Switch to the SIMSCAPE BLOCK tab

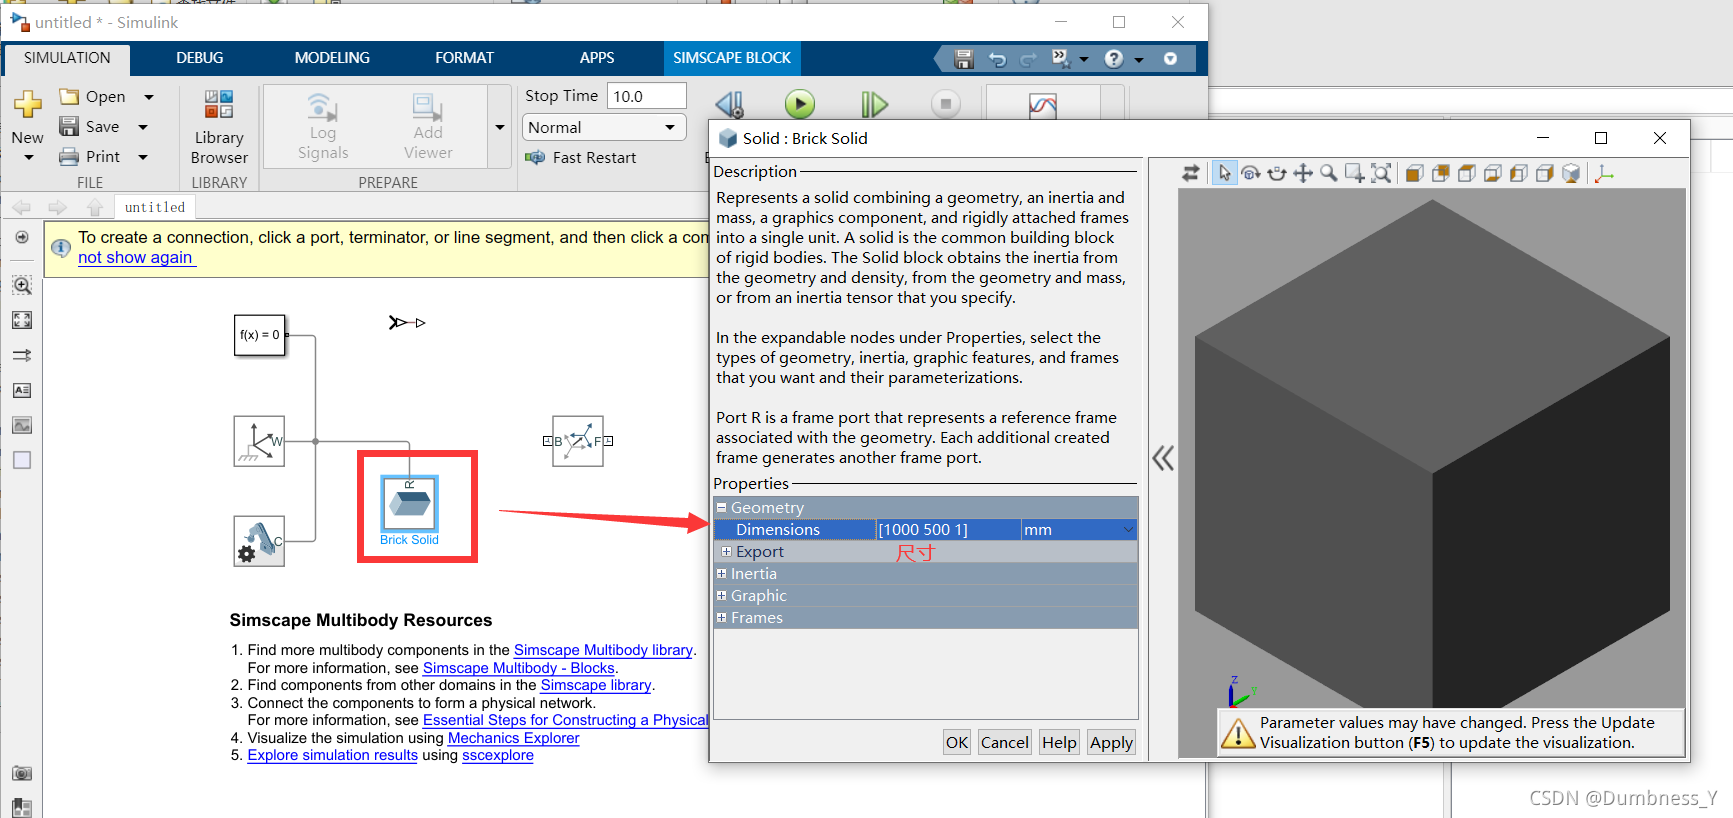tap(732, 58)
